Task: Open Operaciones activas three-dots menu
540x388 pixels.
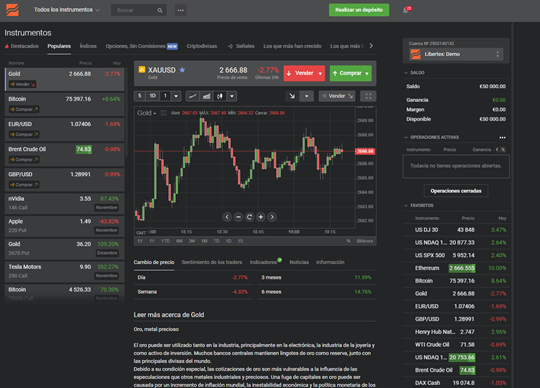Action: click(502, 138)
